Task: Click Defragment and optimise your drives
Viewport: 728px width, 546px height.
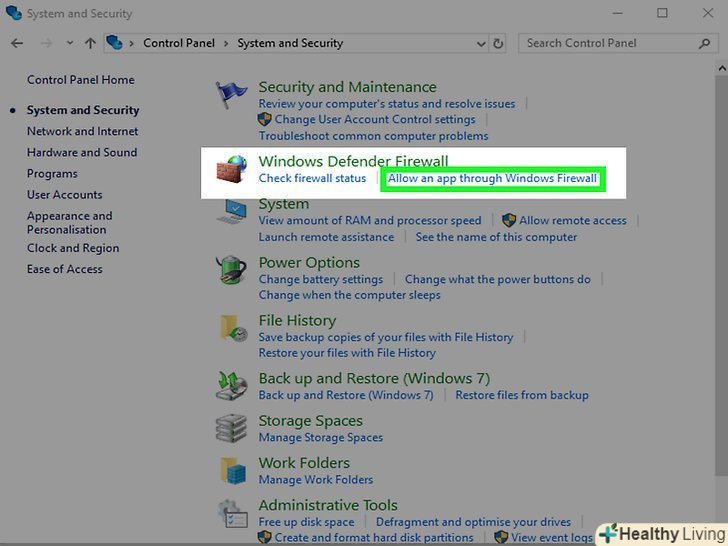Action: pyautogui.click(x=474, y=522)
